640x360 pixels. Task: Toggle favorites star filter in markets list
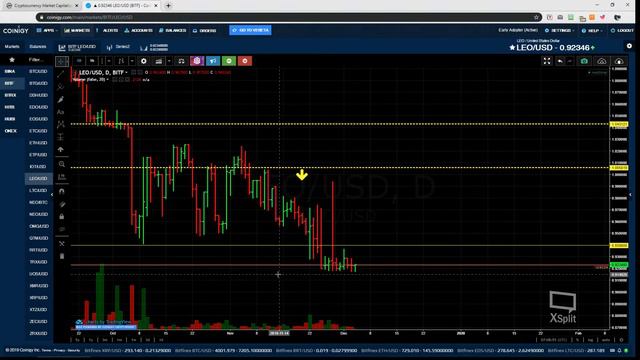click(12, 60)
